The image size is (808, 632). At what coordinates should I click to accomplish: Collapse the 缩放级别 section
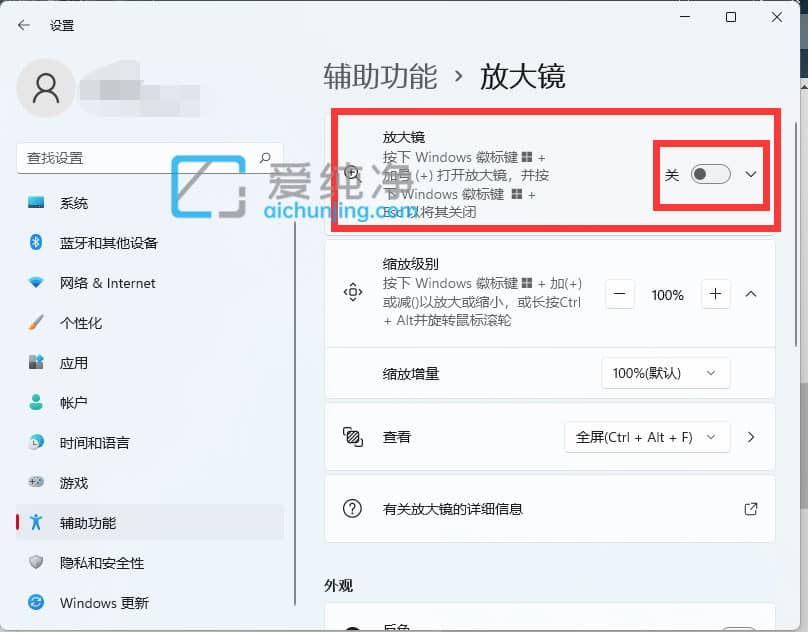(x=751, y=294)
